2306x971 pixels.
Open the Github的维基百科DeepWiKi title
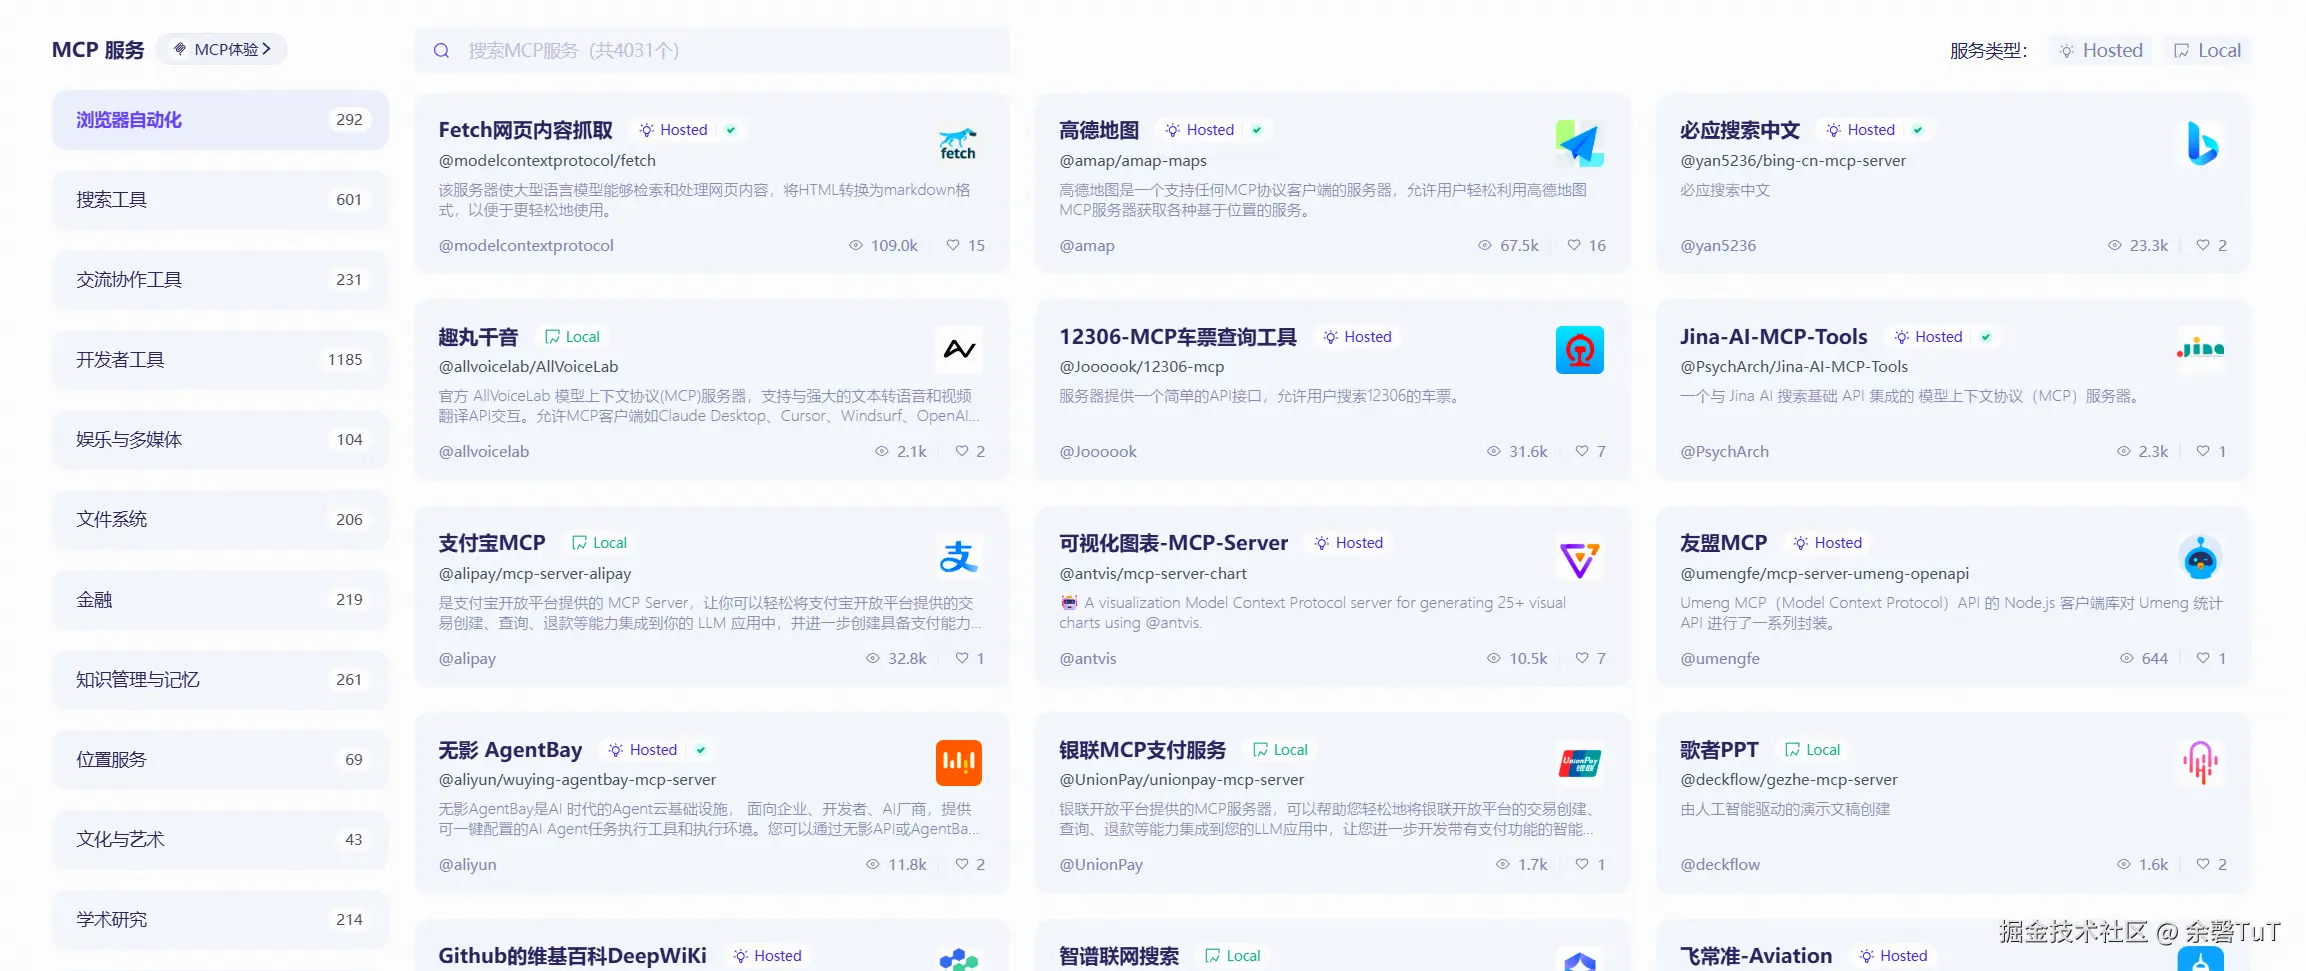tap(572, 956)
